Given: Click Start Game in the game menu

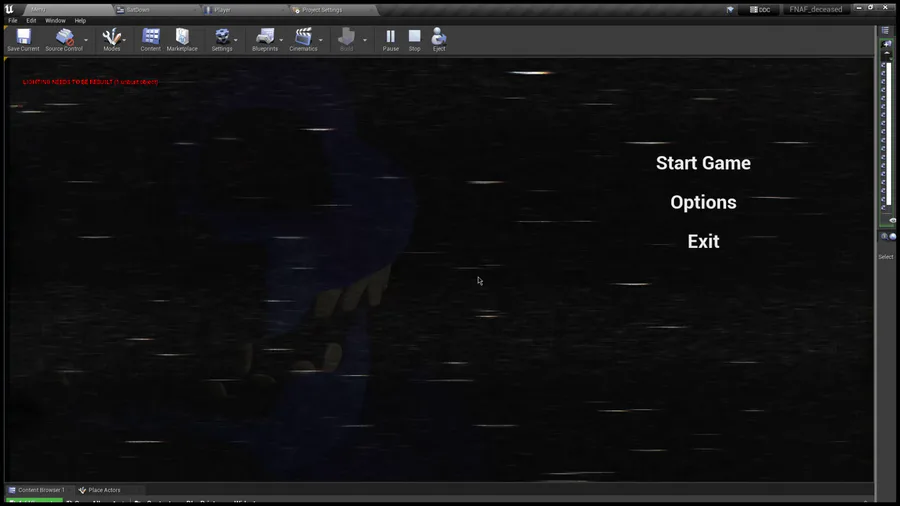Looking at the screenshot, I should tap(703, 164).
